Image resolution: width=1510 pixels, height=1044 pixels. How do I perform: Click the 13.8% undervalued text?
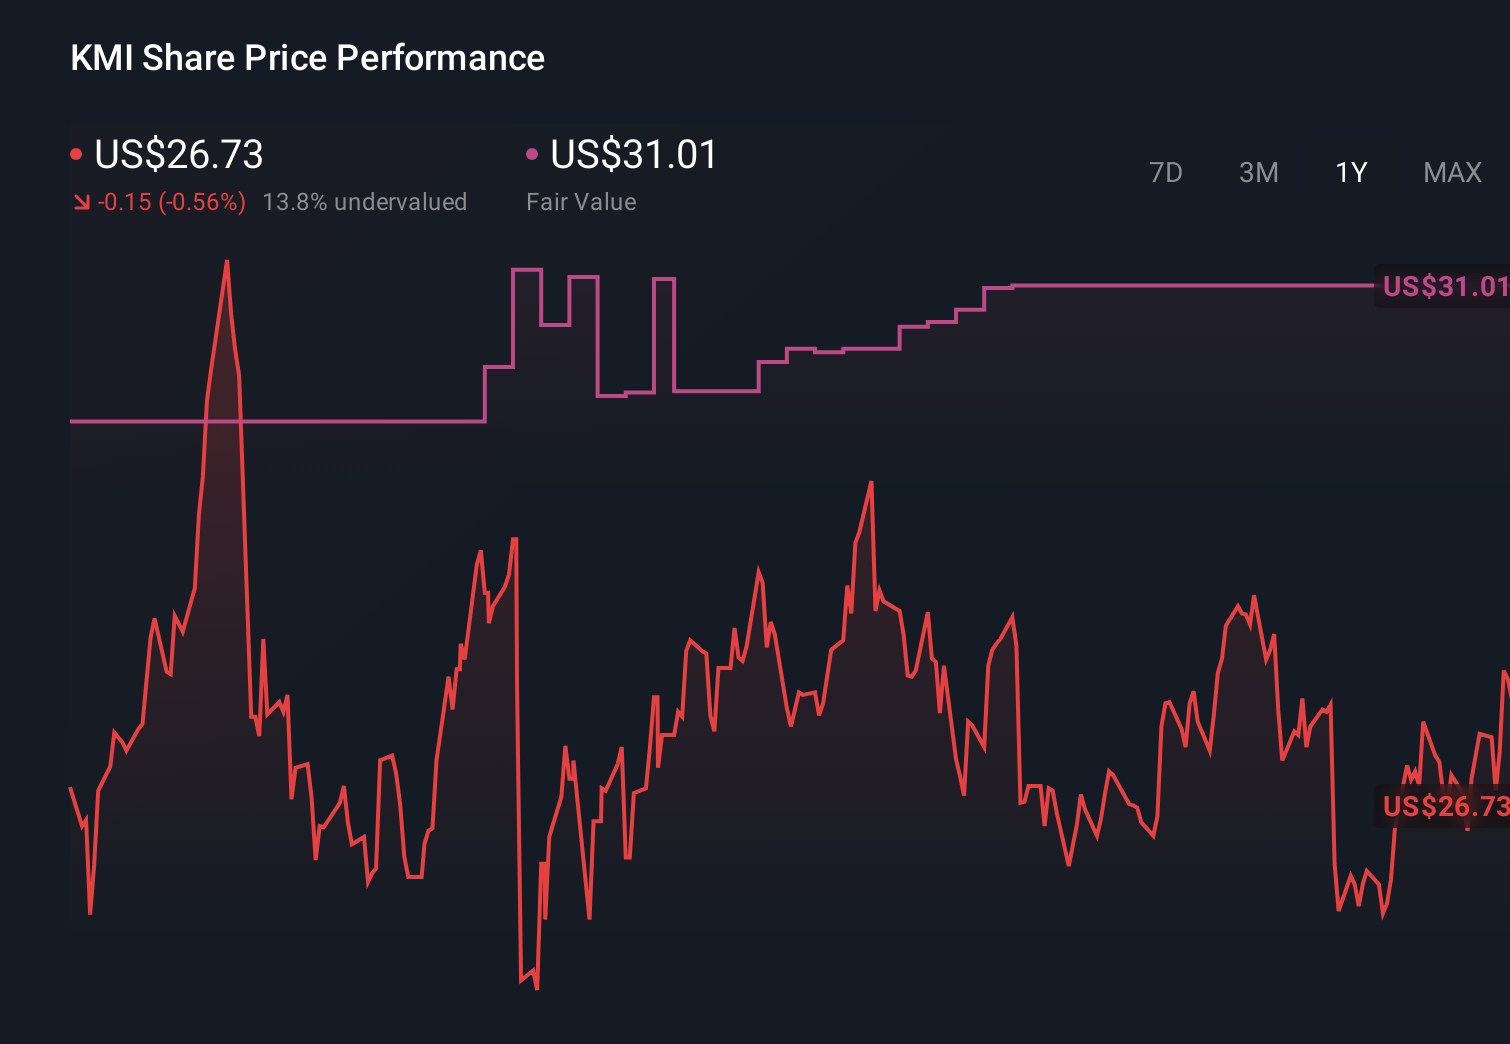click(364, 202)
